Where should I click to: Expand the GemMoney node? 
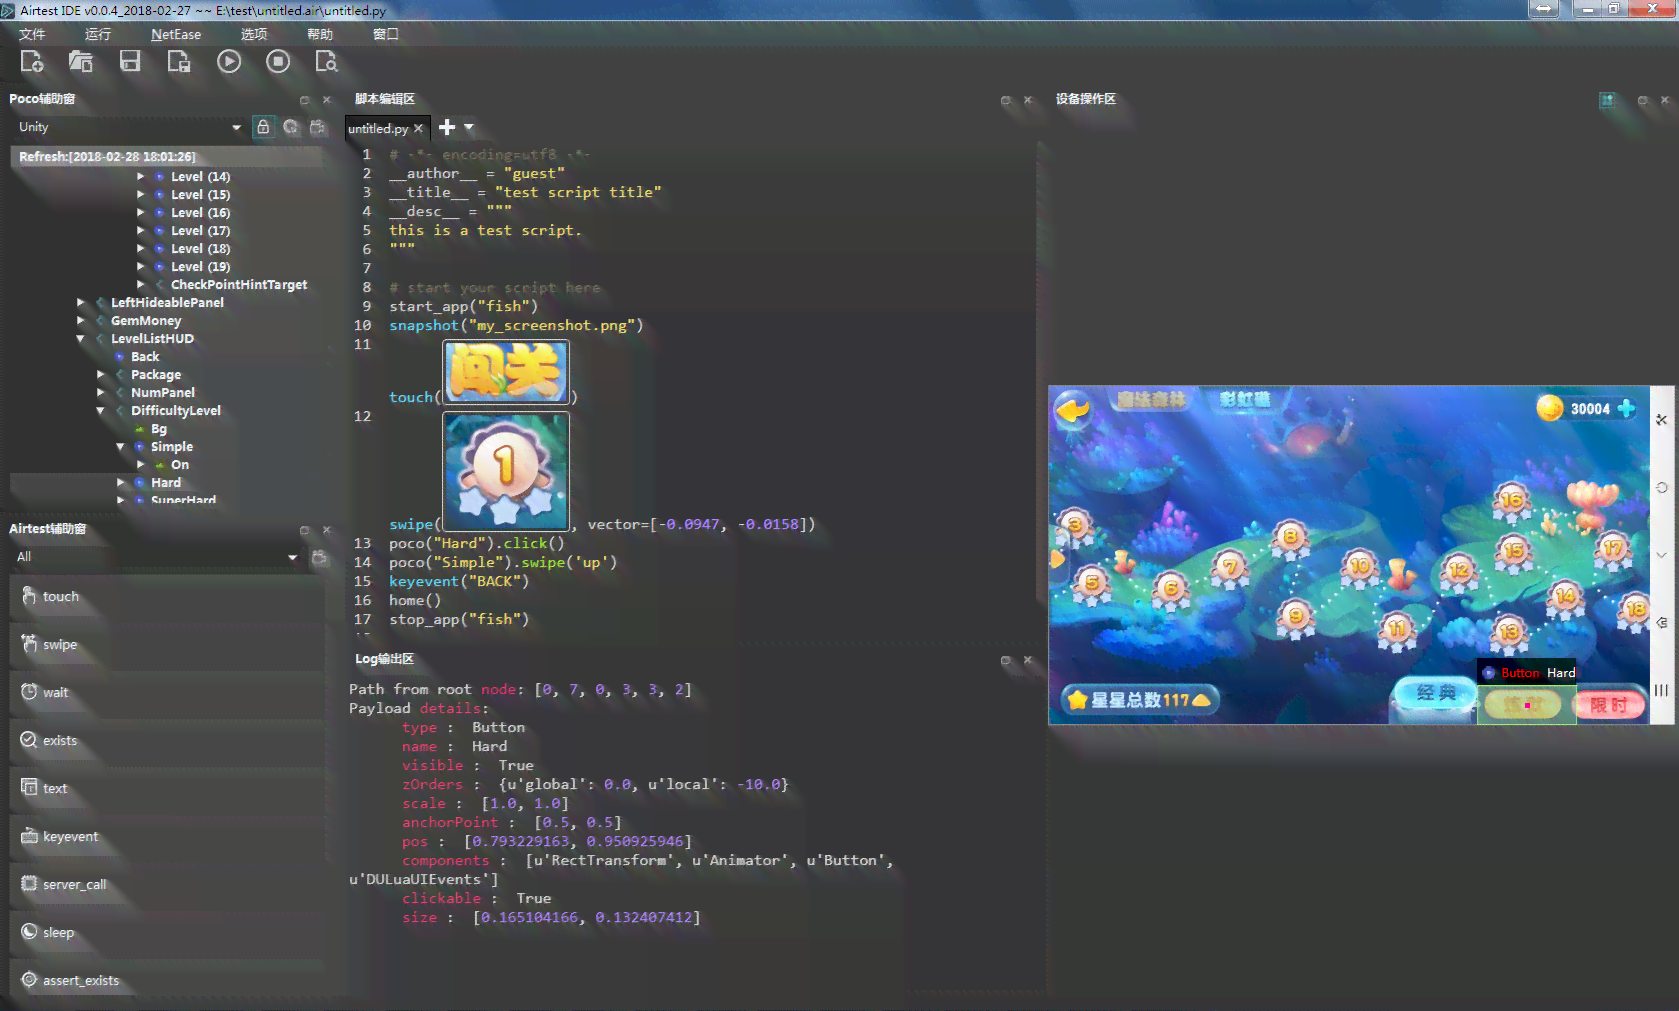(81, 321)
